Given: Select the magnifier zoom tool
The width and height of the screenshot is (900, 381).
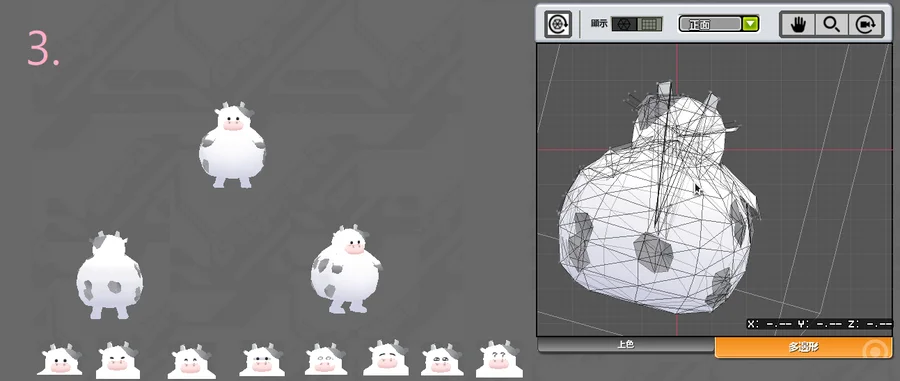Looking at the screenshot, I should [831, 24].
